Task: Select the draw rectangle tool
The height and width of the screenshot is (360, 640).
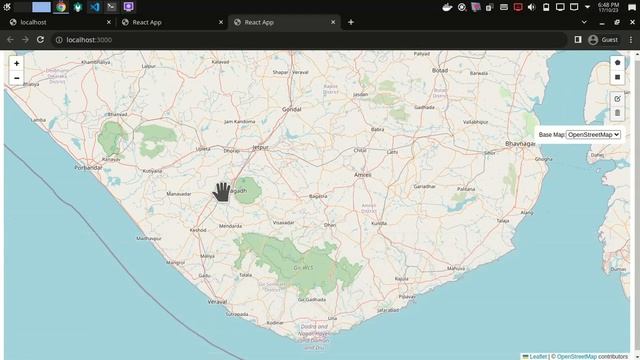Action: coord(617,77)
